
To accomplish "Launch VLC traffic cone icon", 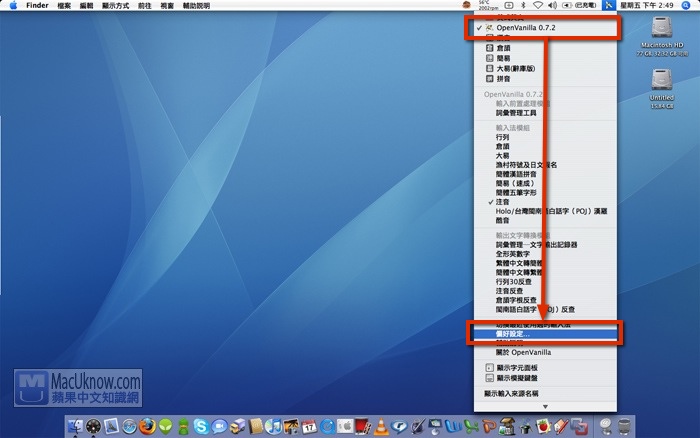I will point(381,427).
